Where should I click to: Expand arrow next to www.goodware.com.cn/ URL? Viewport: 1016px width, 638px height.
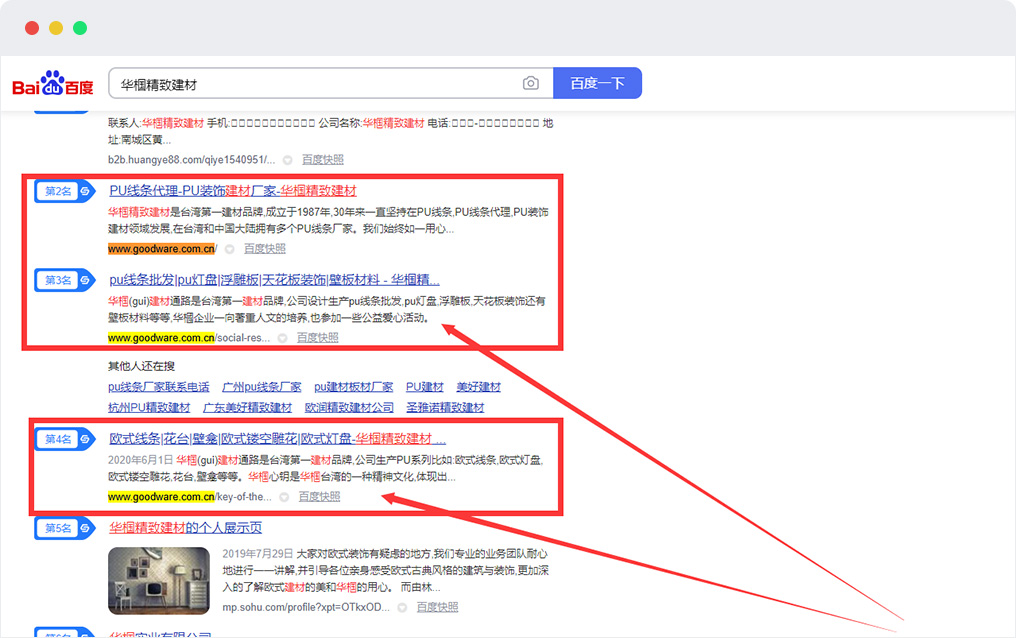pos(229,249)
